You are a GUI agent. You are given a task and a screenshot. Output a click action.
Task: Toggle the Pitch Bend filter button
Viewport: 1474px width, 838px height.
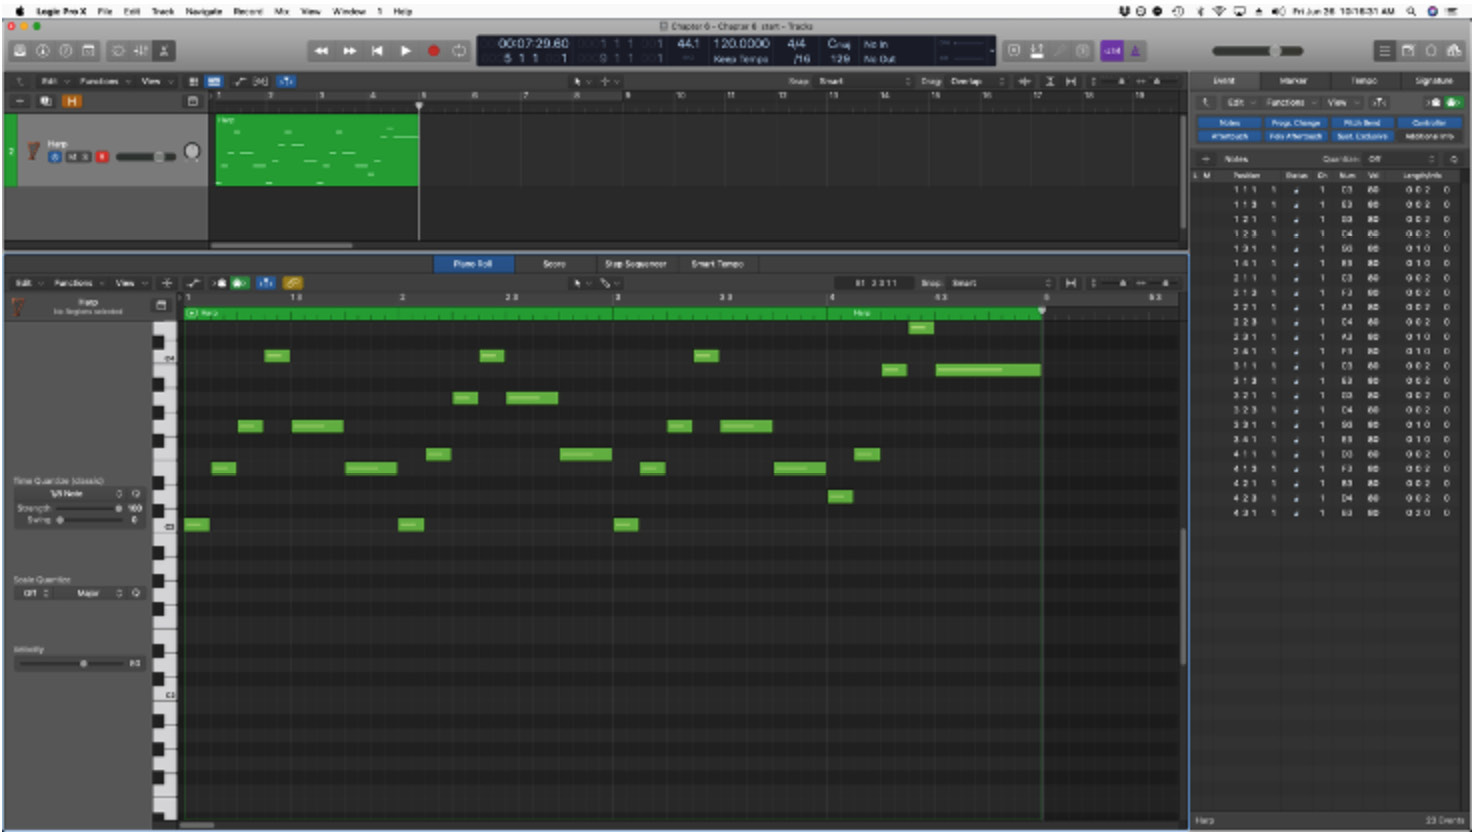(x=1362, y=123)
